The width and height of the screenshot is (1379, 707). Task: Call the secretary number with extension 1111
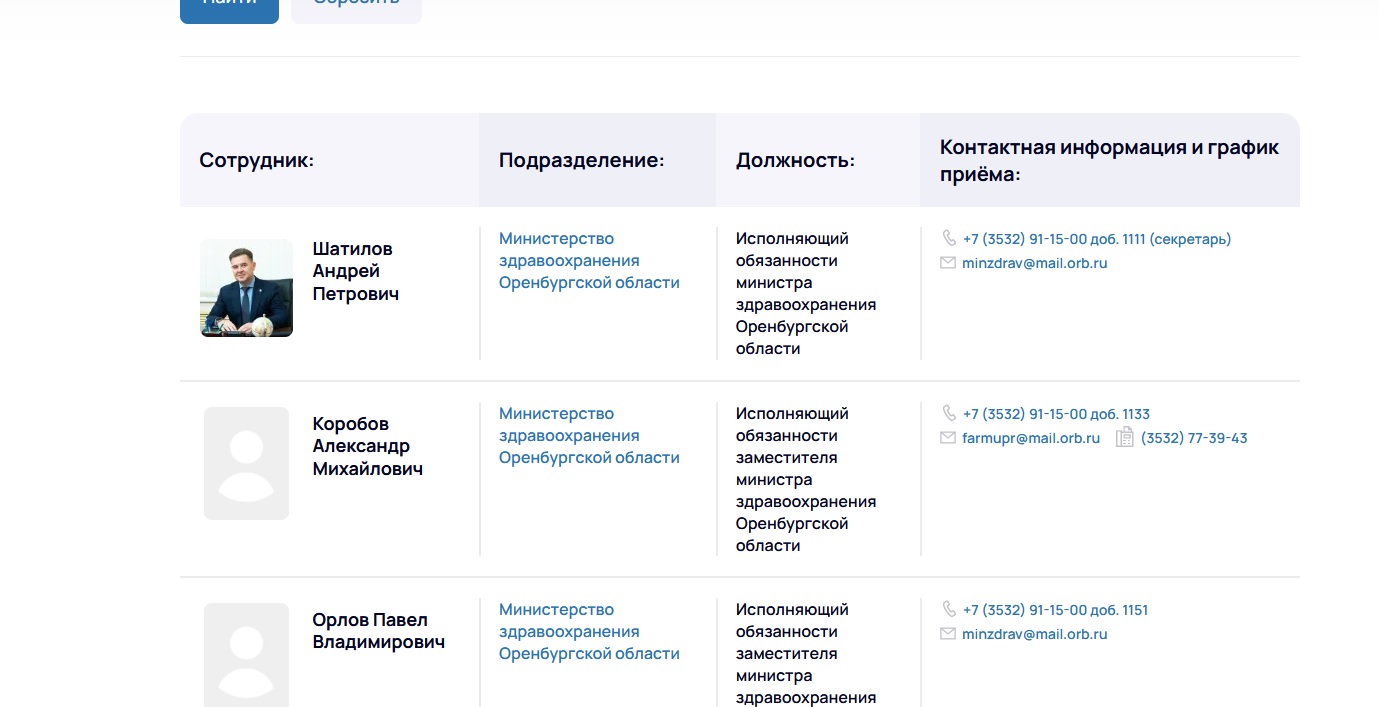[x=1096, y=239]
